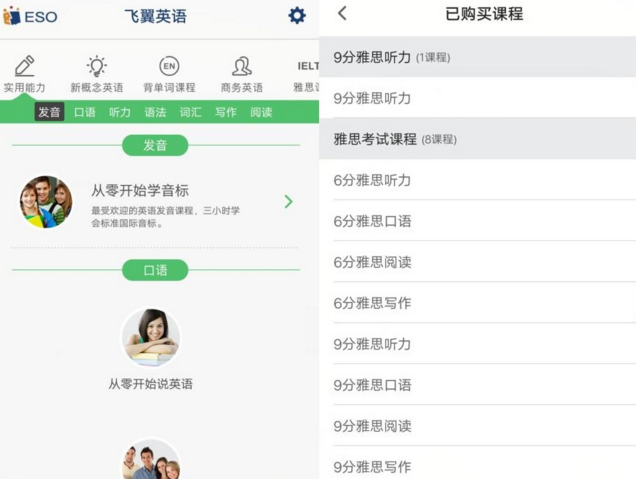Open the 从零开始学音标 course title

click(x=140, y=190)
